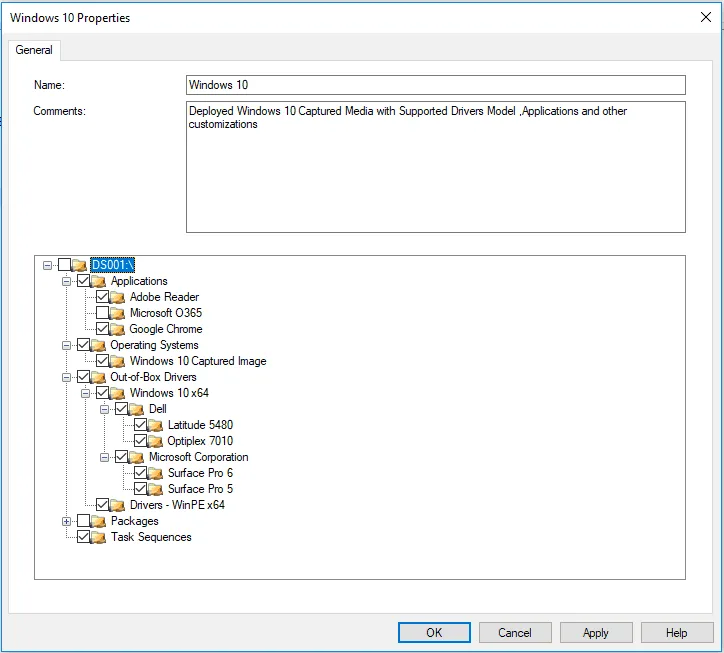Uncheck the Windows 10 x64 checkbox
Viewport: 724px width, 653px height.
pos(103,393)
